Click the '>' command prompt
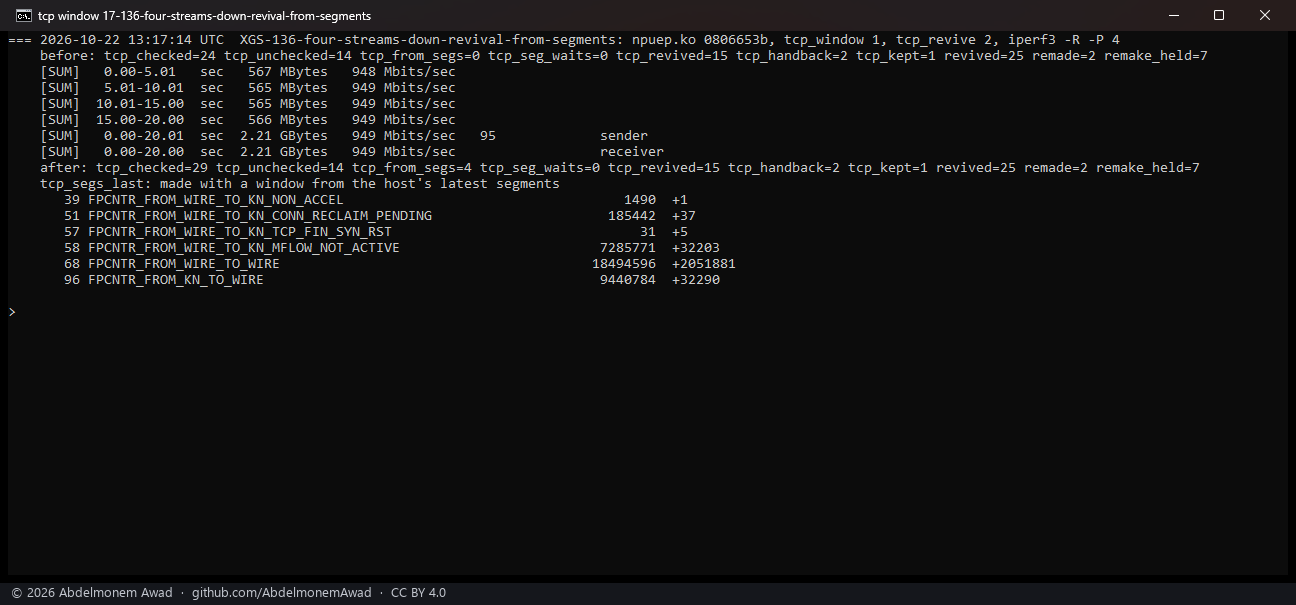1296x605 pixels. coord(12,312)
